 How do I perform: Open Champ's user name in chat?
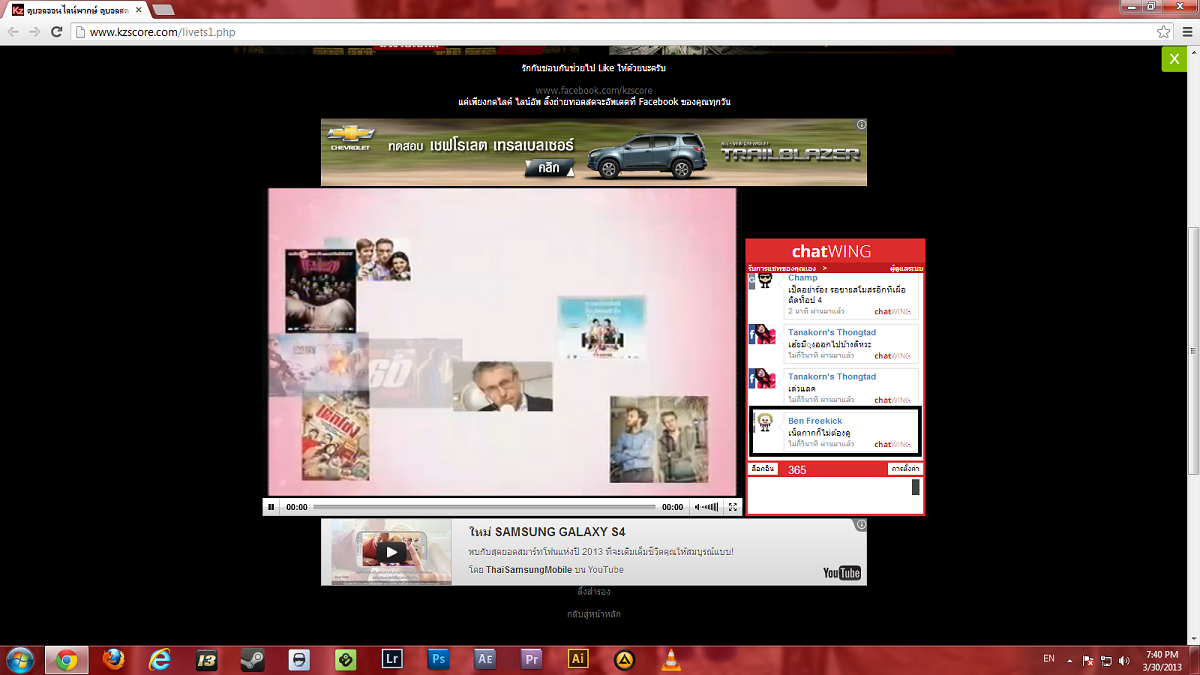803,278
